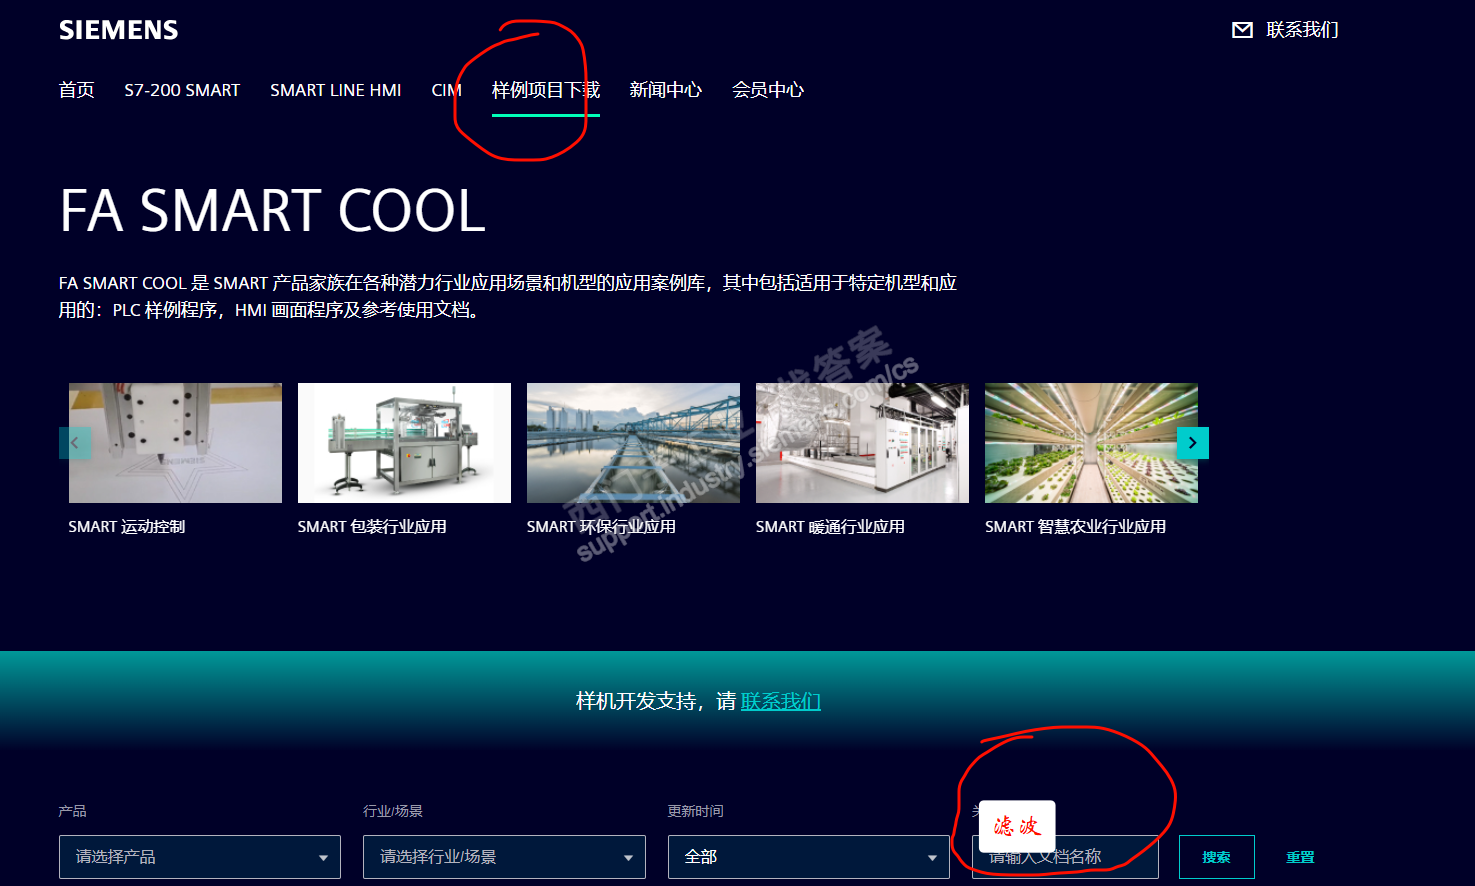The image size is (1475, 886).
Task: Open the SMART 运动控制 thumbnail image
Action: pyautogui.click(x=175, y=443)
